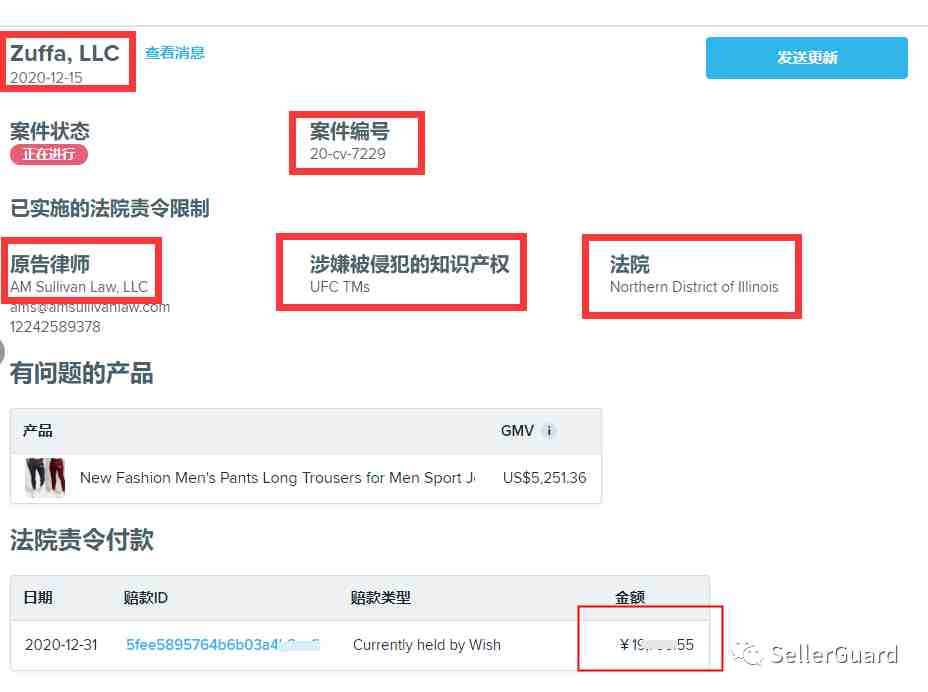This screenshot has height=692, width=928.
Task: Click the 正在进行 status badge
Action: 49,155
